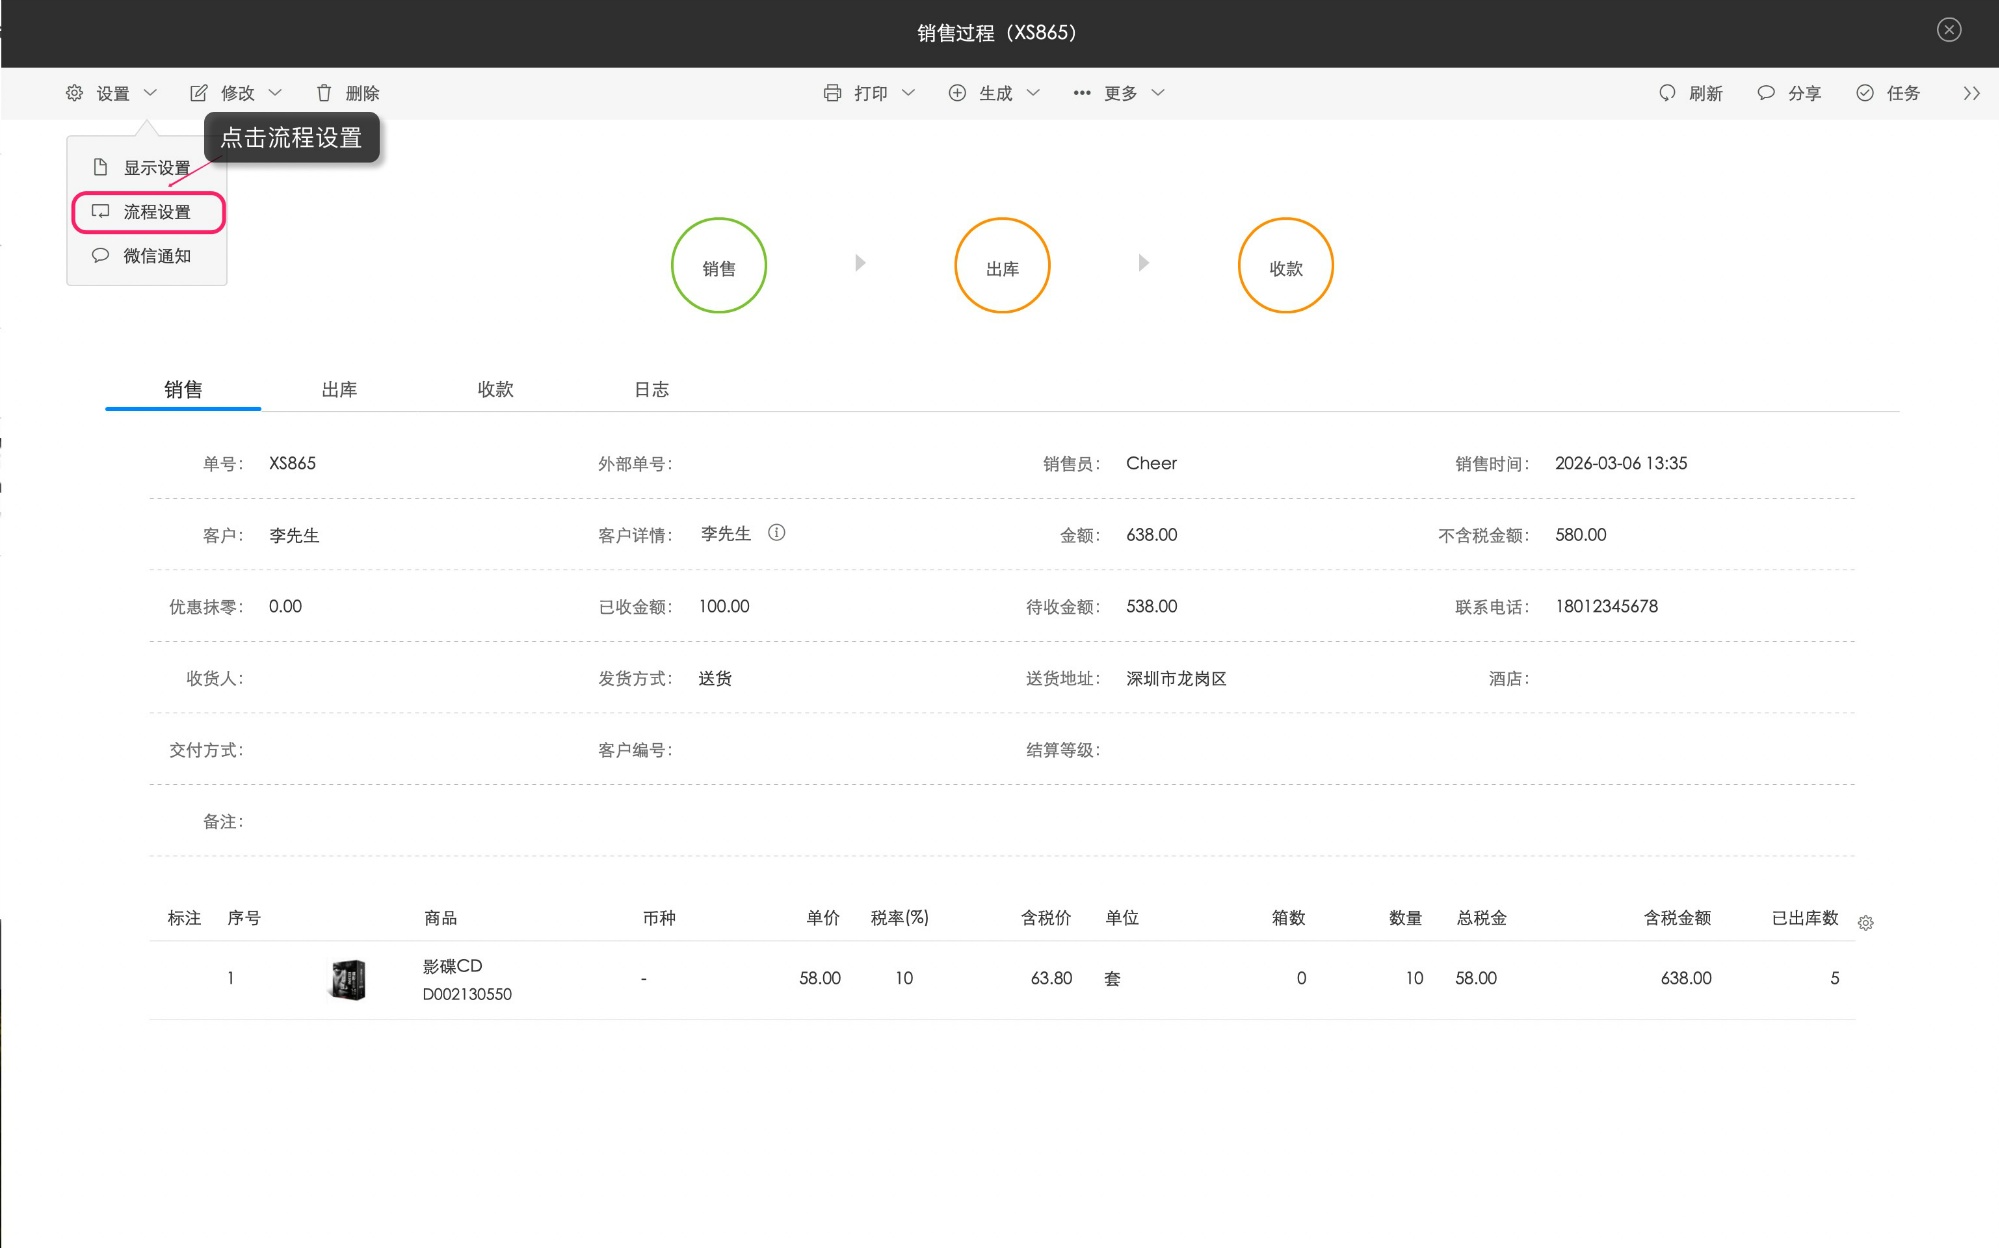The width and height of the screenshot is (1999, 1248).
Task: Click the settings gear icon in the toolbar
Action: [74, 93]
